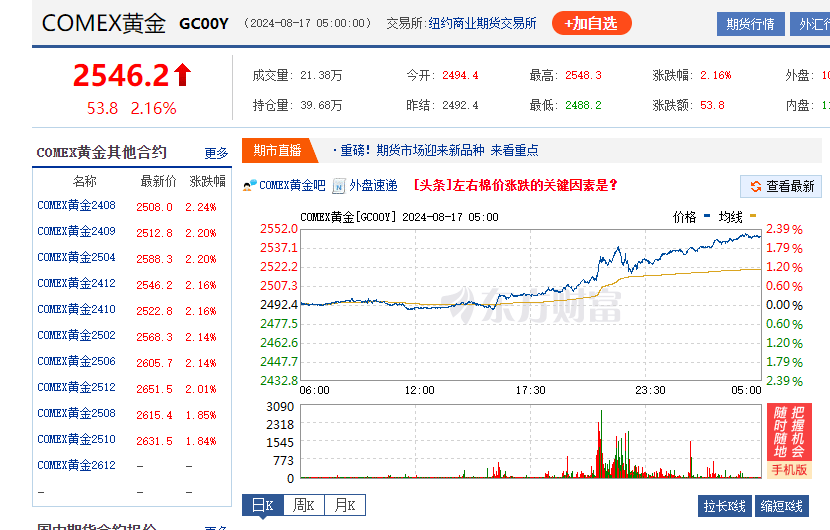Open the COMEX黄金2508 contract
Screen dimensions: 830x530
(76, 413)
